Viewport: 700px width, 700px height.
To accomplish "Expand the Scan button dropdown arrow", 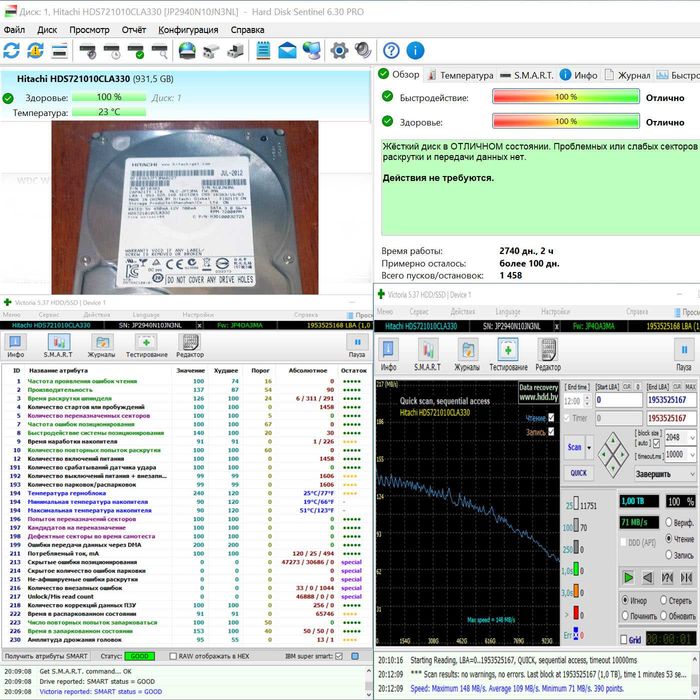I will pos(589,447).
